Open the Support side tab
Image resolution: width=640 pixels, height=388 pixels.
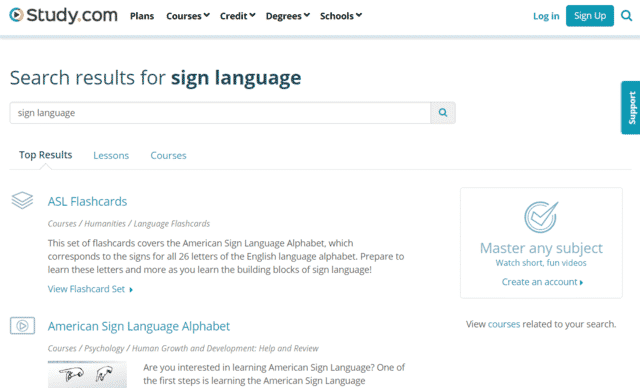(631, 108)
